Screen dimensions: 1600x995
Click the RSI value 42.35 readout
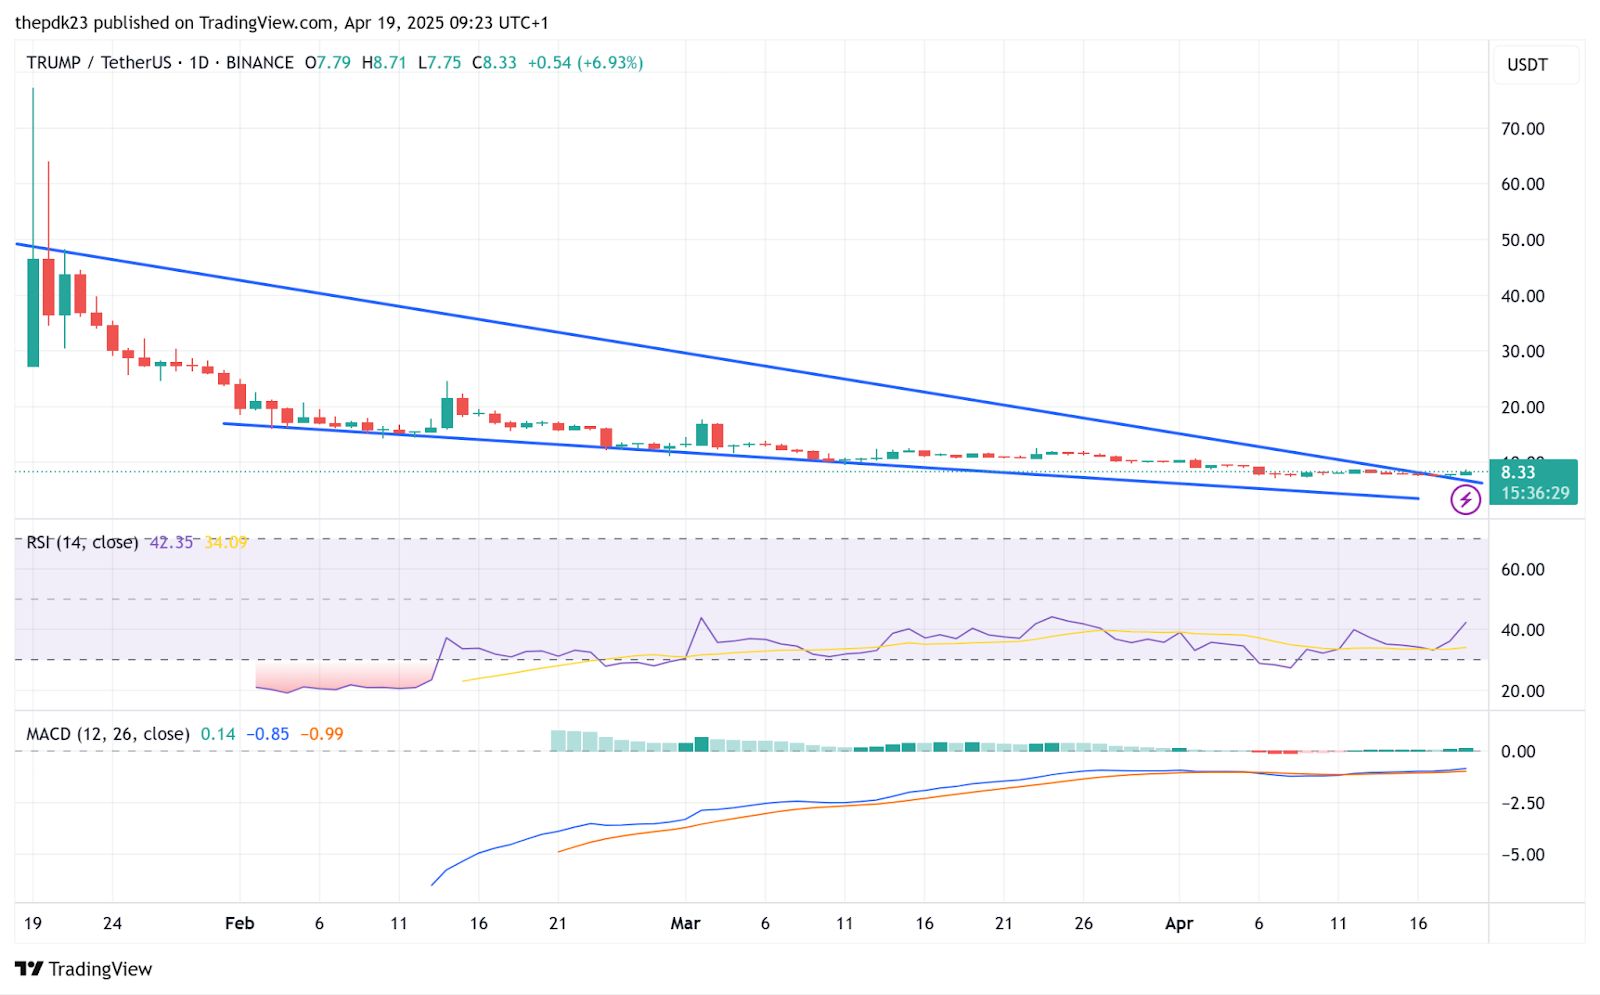(x=171, y=542)
